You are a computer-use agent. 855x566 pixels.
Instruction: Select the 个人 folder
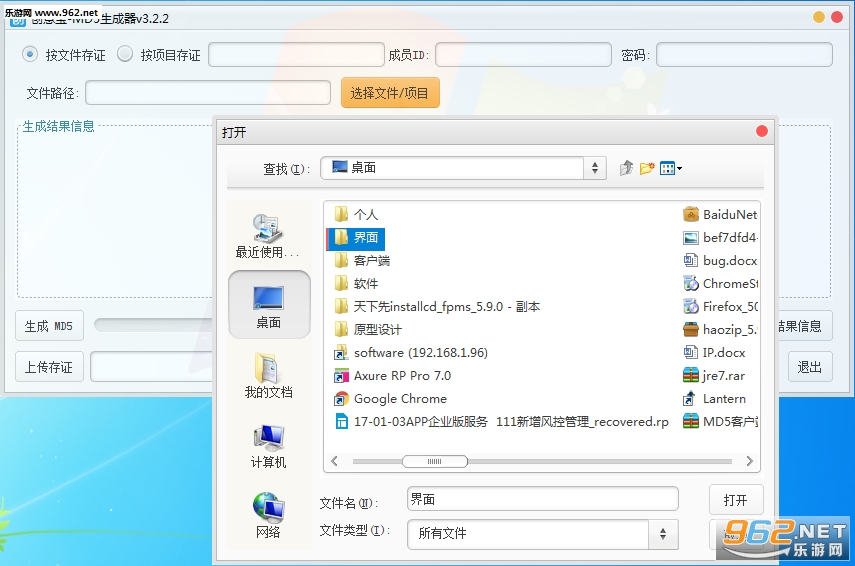[356, 214]
